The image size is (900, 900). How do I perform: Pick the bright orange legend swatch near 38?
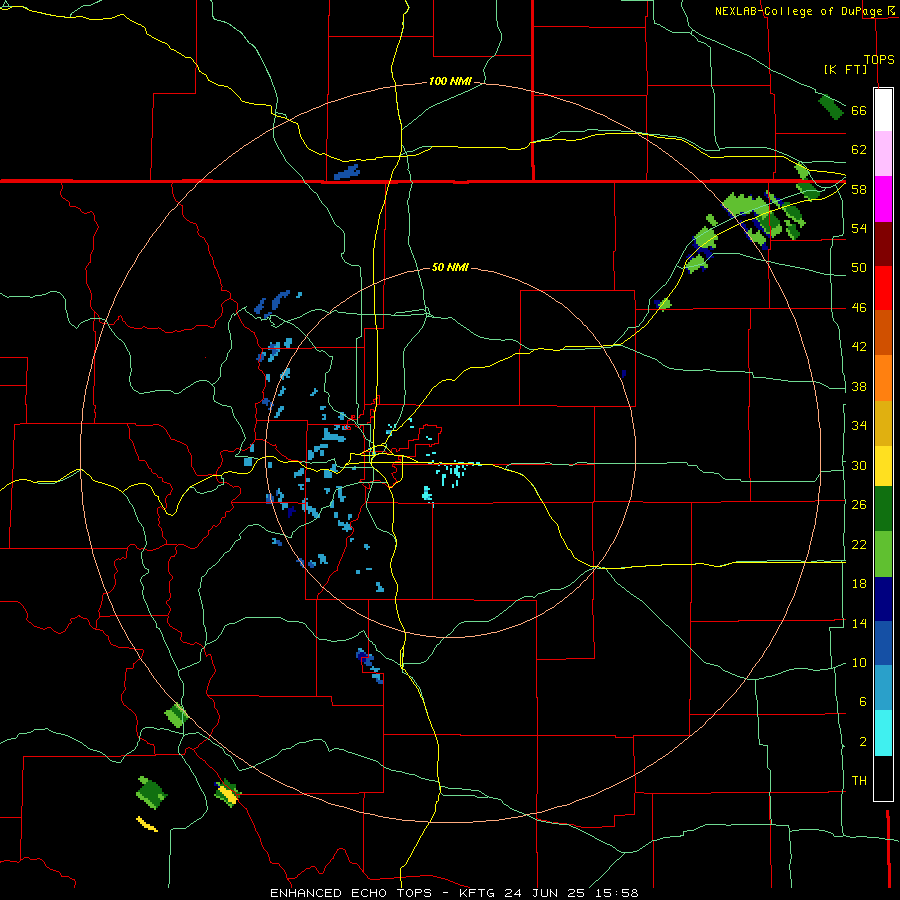tap(883, 378)
